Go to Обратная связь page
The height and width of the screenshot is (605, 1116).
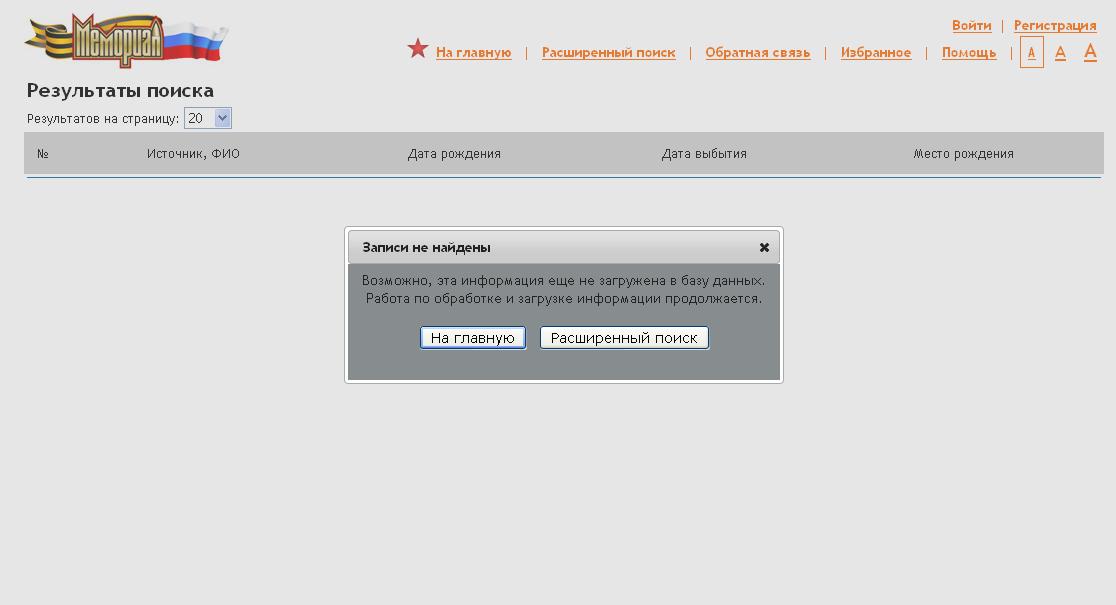(x=757, y=53)
